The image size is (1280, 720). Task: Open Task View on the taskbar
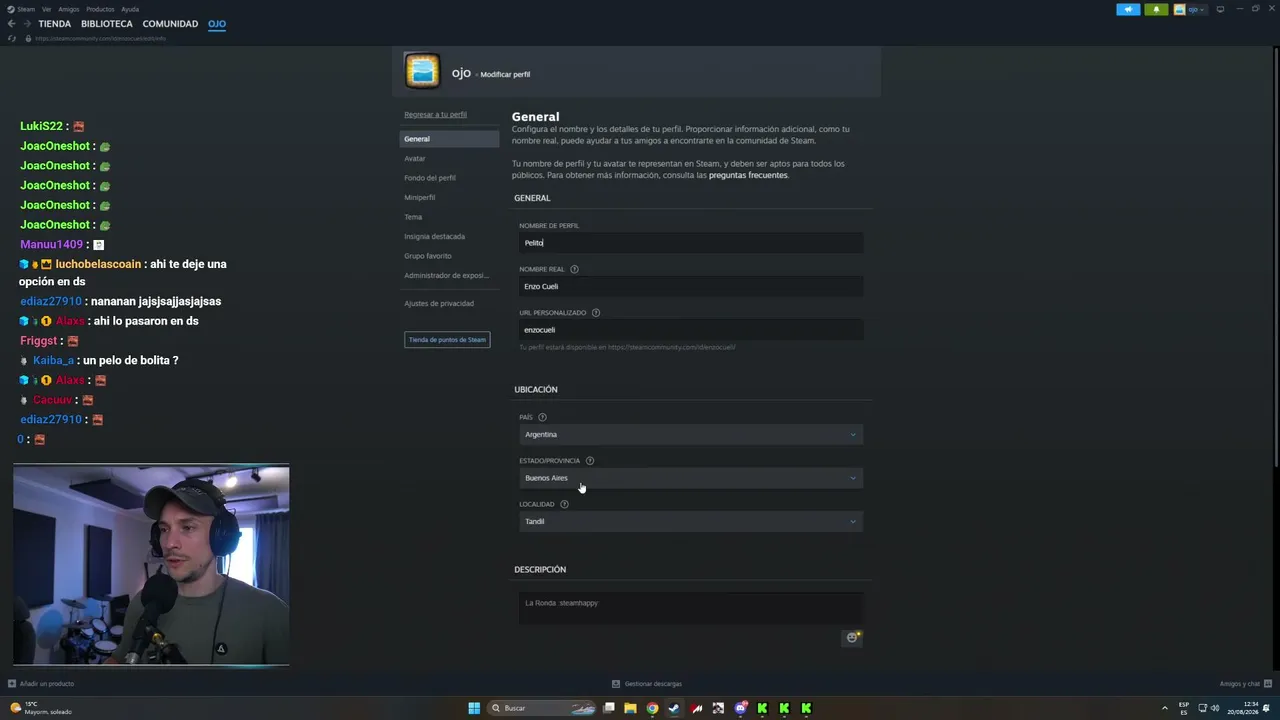[x=609, y=708]
